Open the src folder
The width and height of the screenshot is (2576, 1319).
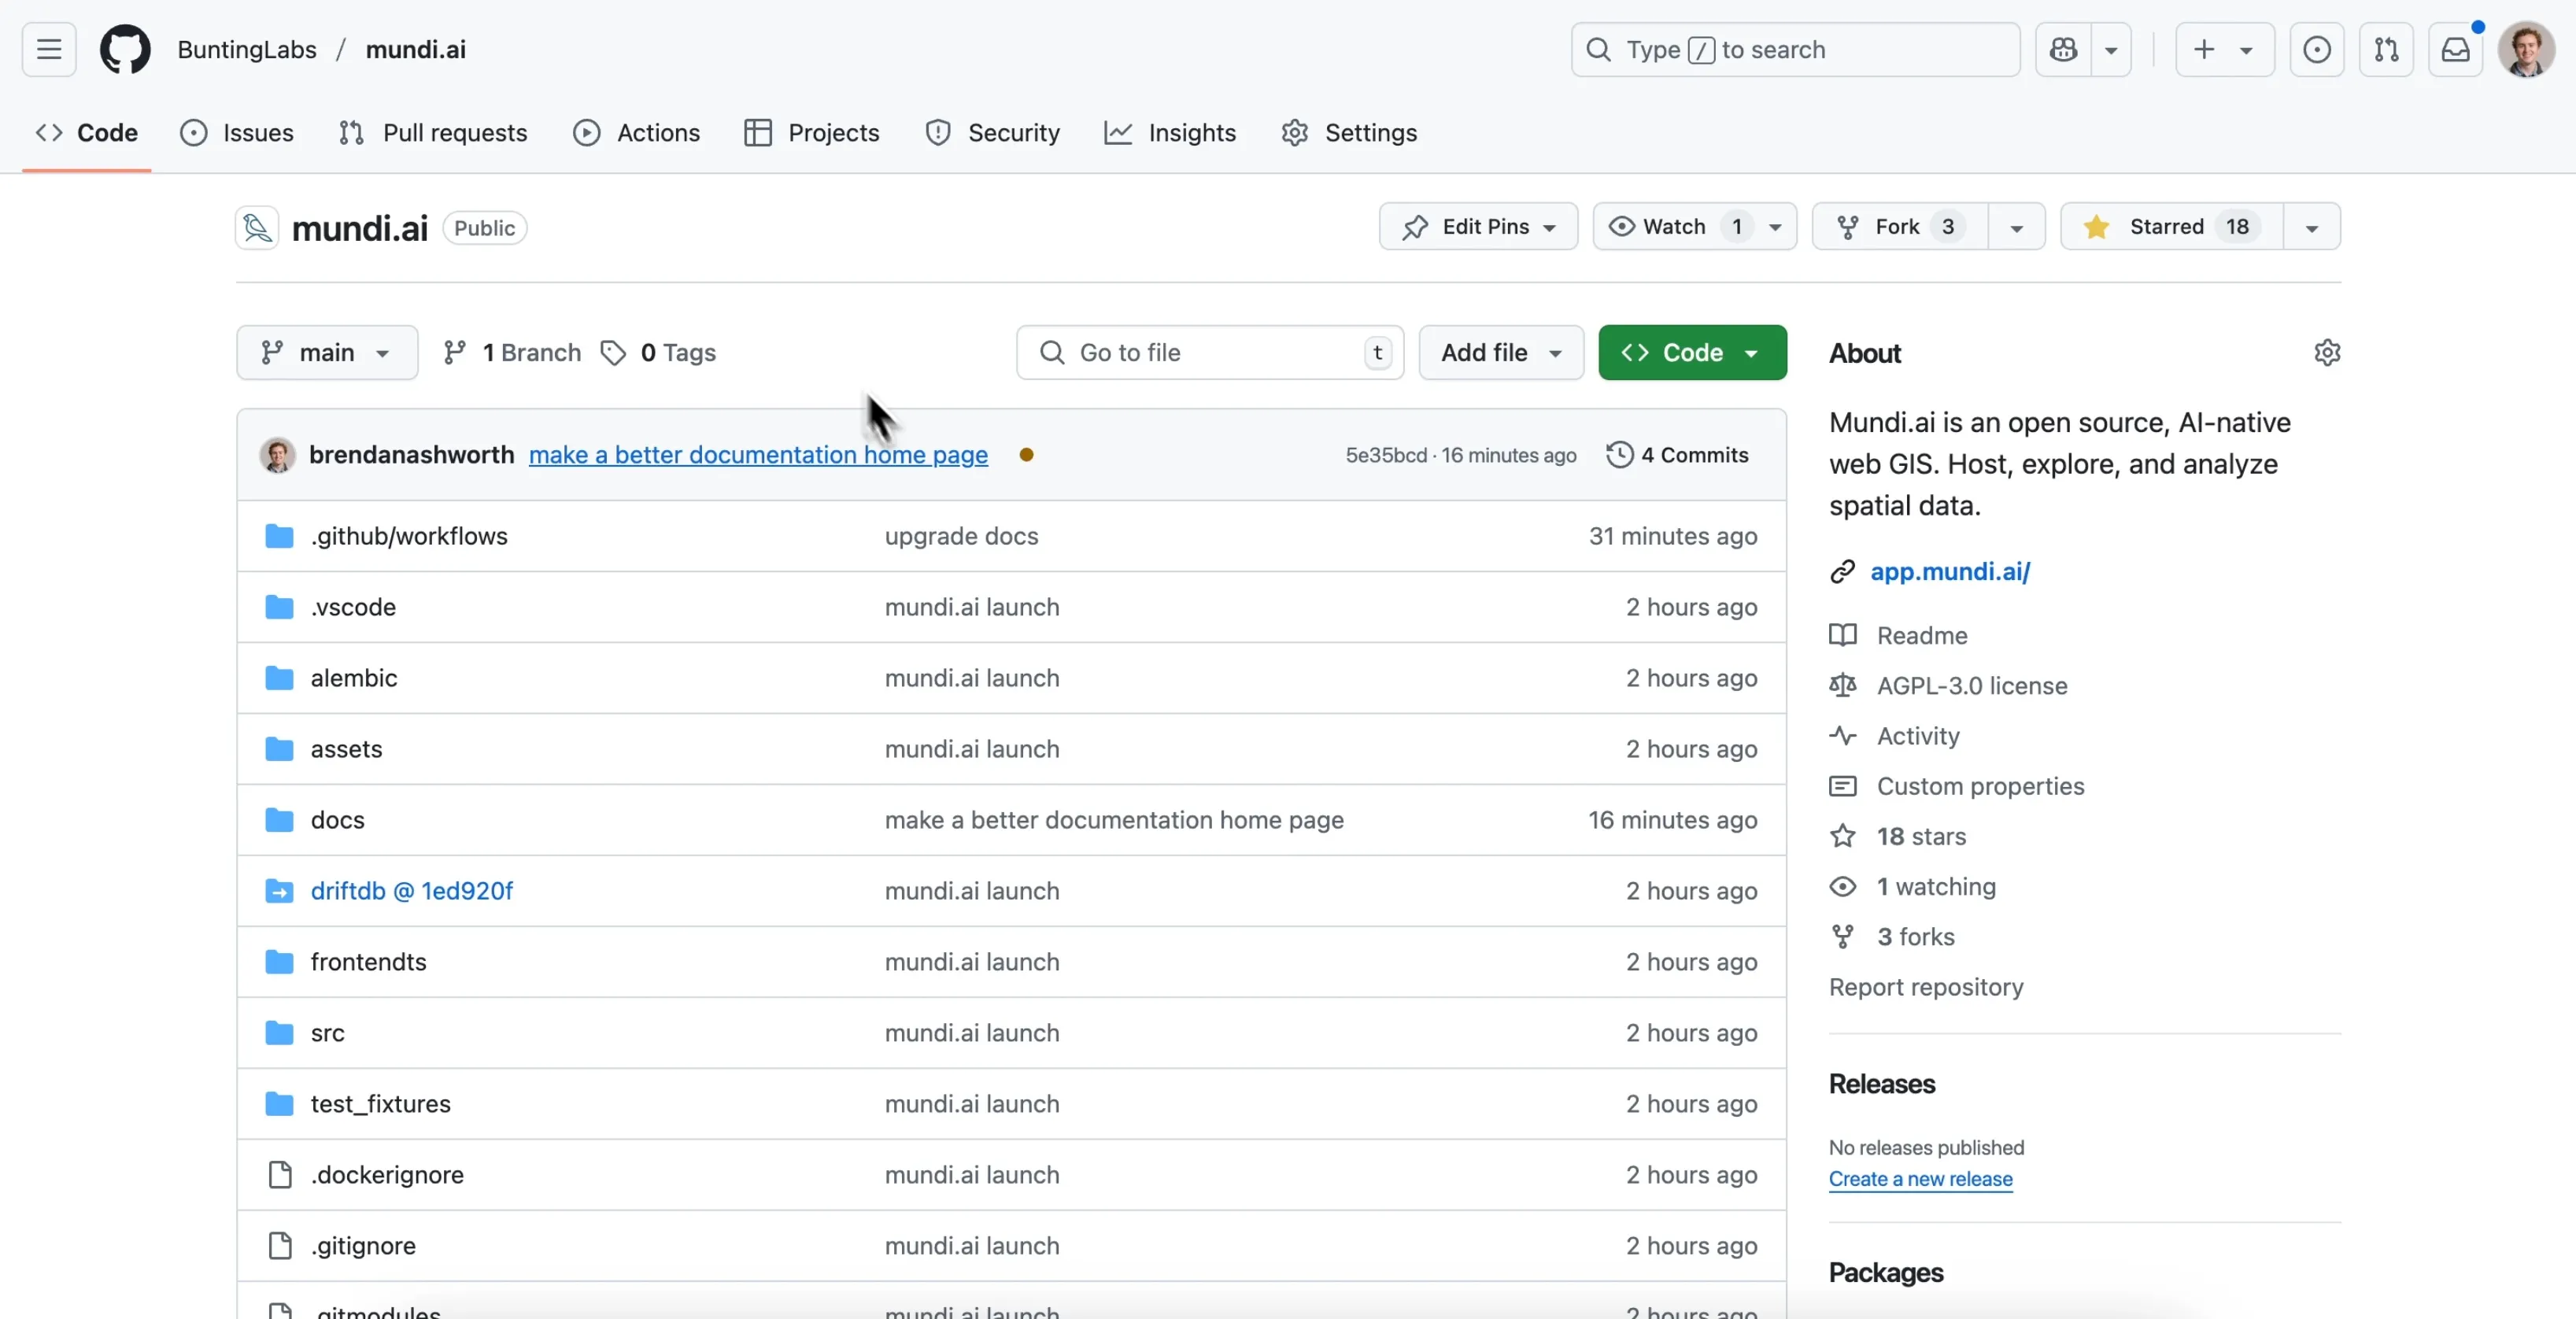point(327,1033)
